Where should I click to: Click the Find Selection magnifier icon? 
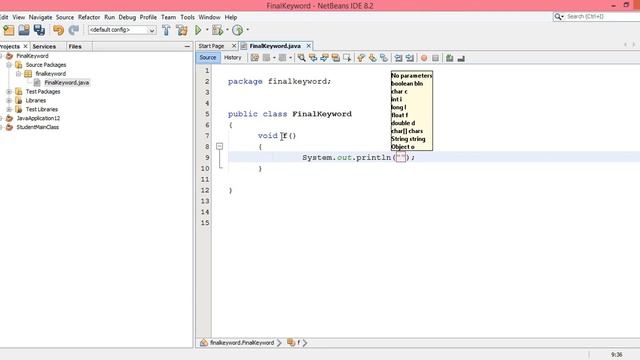pos(301,58)
